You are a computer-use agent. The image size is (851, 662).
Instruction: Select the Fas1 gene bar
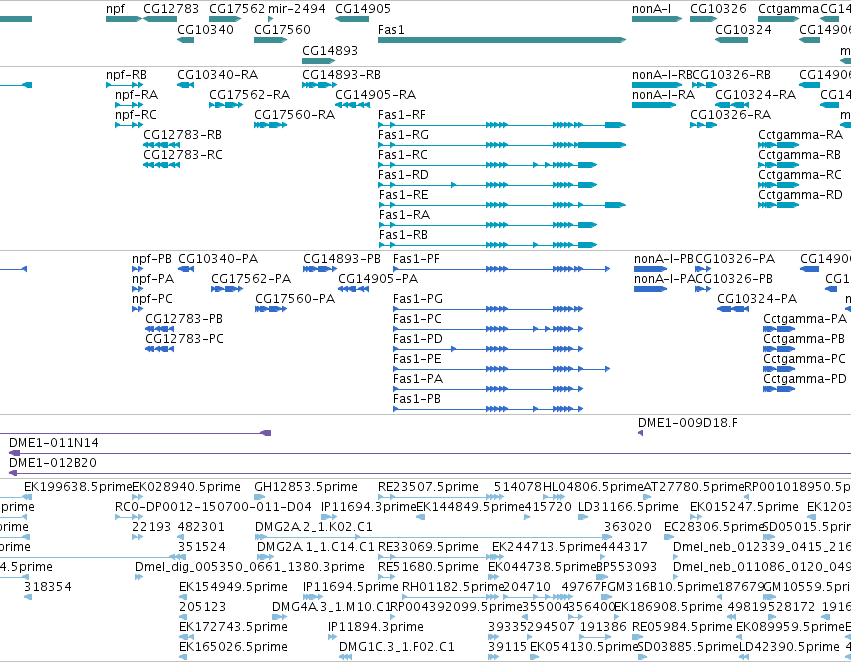(502, 40)
